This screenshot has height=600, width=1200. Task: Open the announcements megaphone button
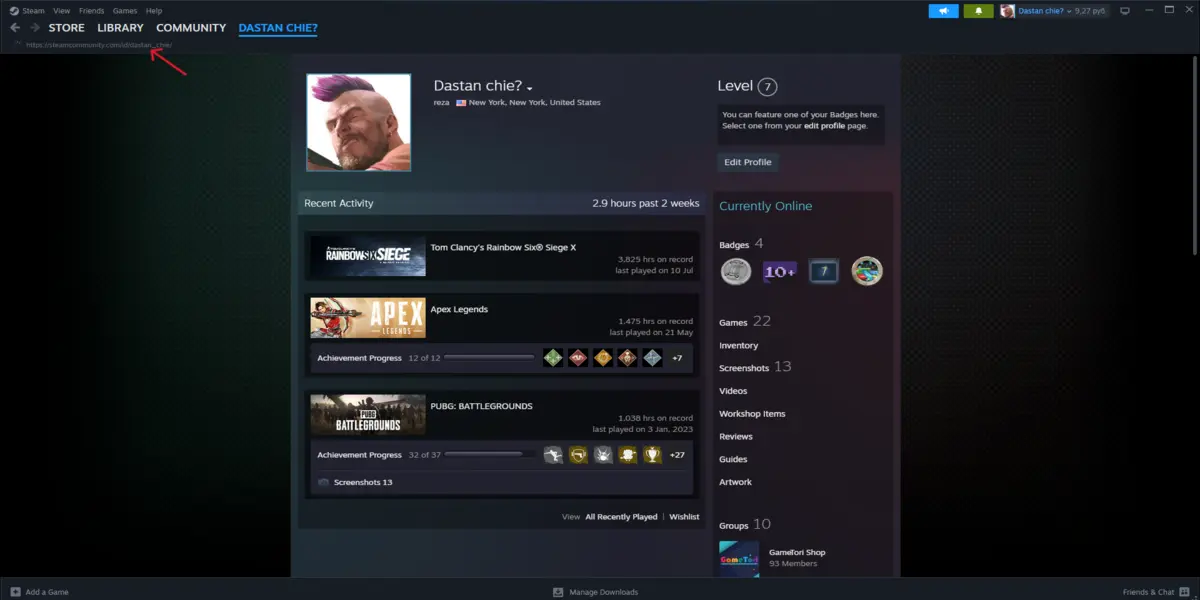pyautogui.click(x=943, y=11)
